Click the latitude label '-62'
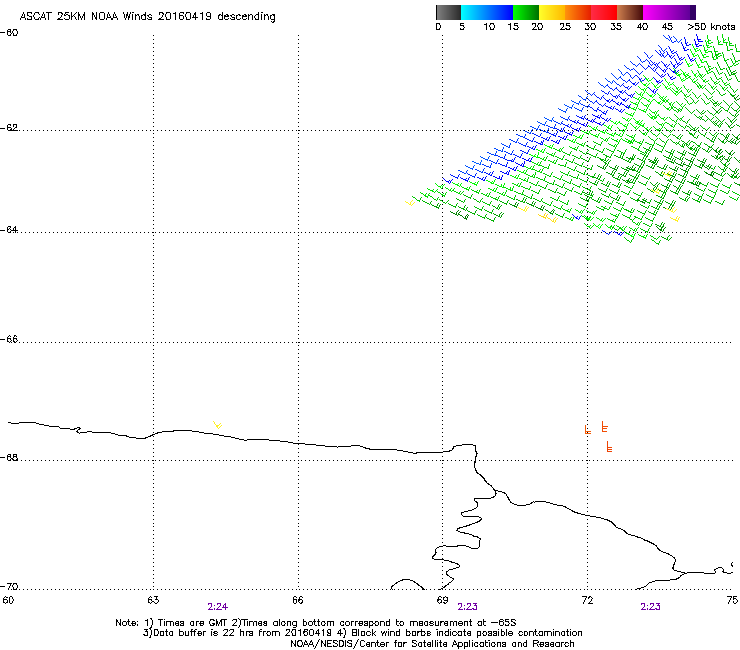This screenshot has height=650, width=740. (9, 128)
